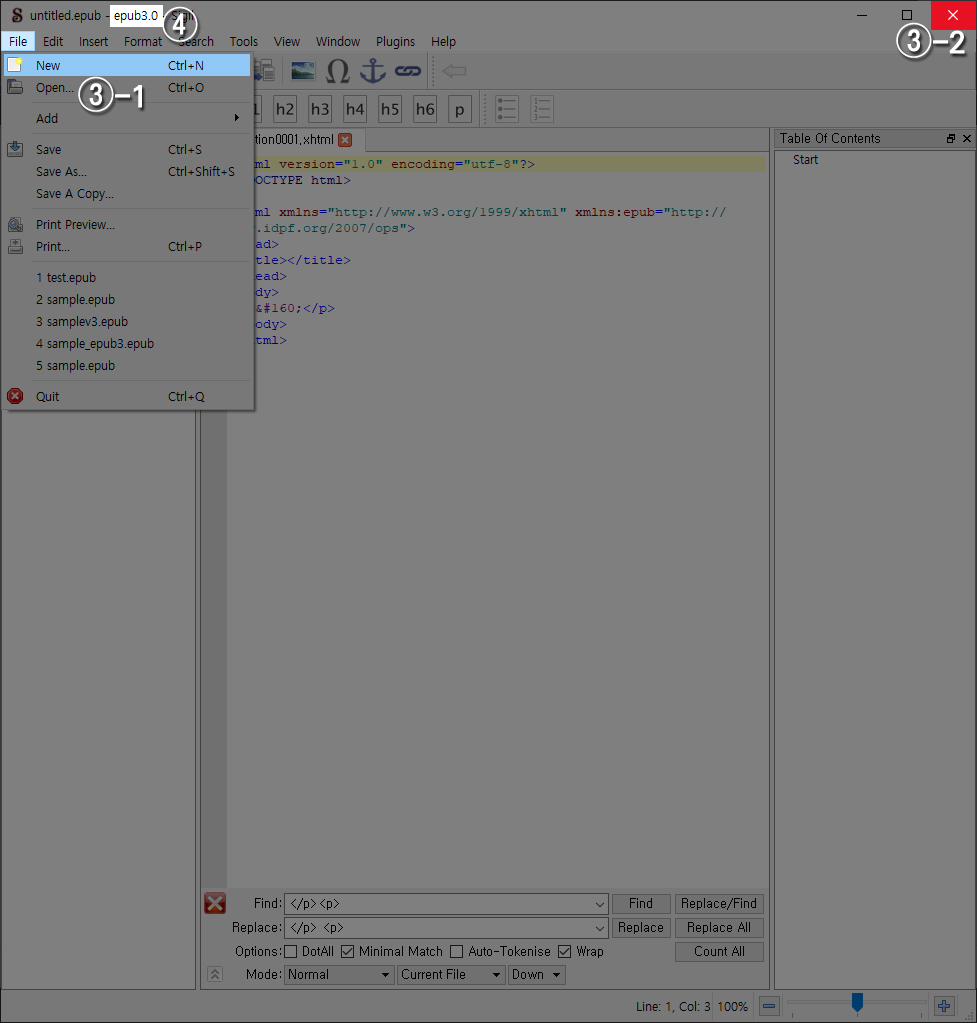Click the Insert Image toolbar icon
977x1023 pixels.
(303, 71)
